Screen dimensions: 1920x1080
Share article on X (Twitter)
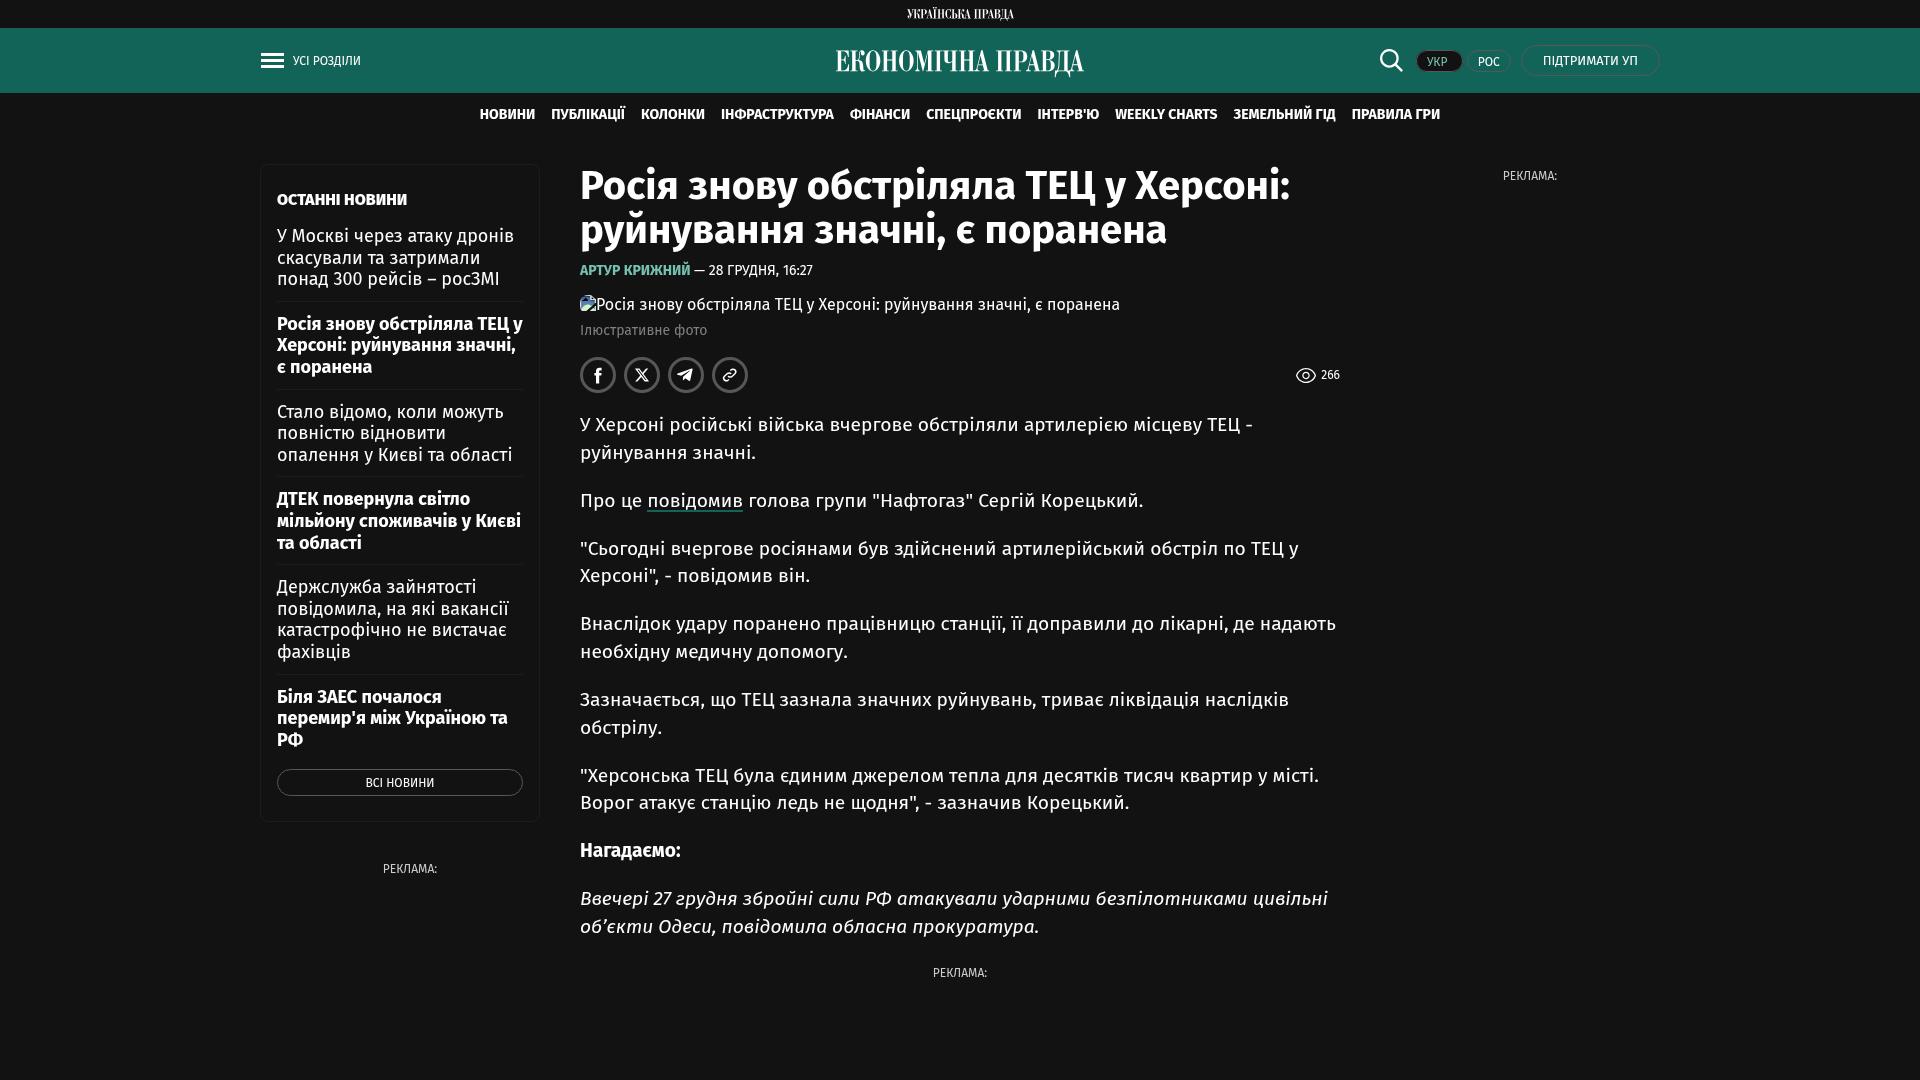point(642,375)
